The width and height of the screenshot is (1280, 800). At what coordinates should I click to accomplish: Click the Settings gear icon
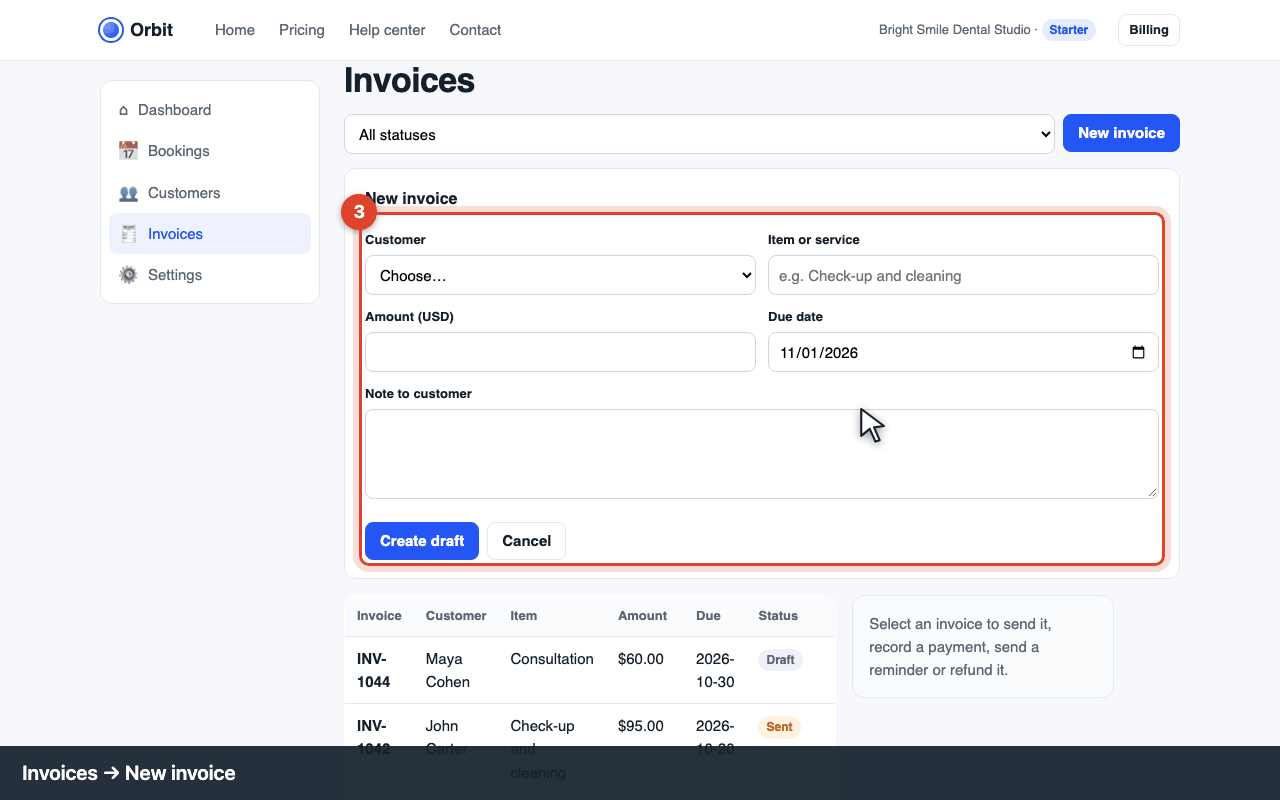(x=128, y=275)
